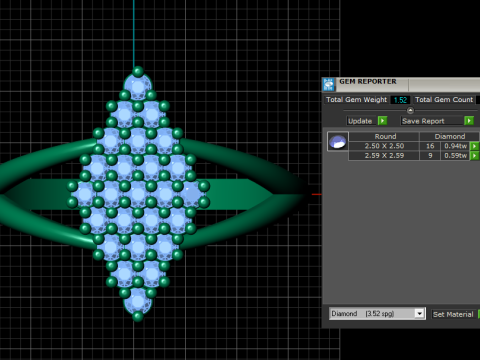Click the green arrow on the 0.59tw row
480x360 pixels.
click(x=474, y=156)
